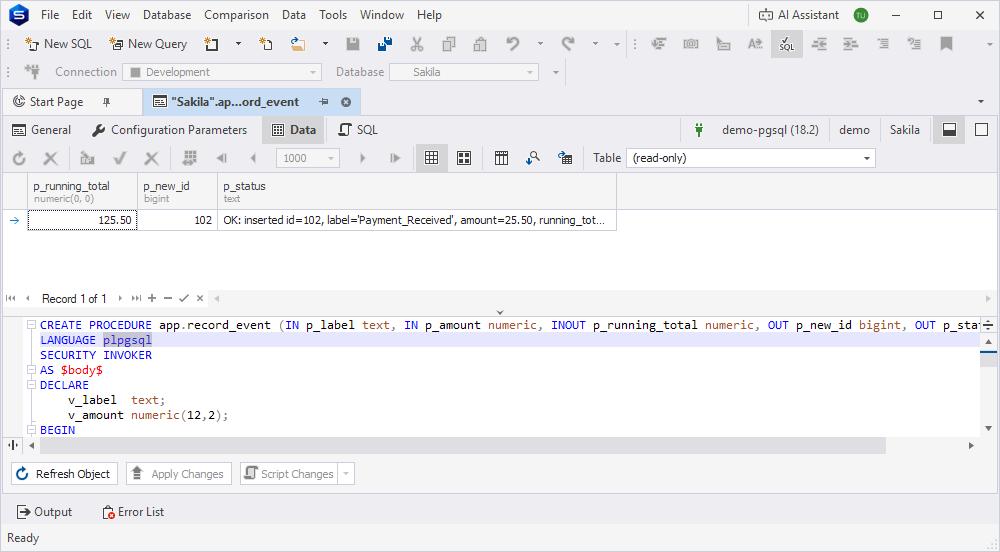Switch to the SQL tab

[x=358, y=130]
